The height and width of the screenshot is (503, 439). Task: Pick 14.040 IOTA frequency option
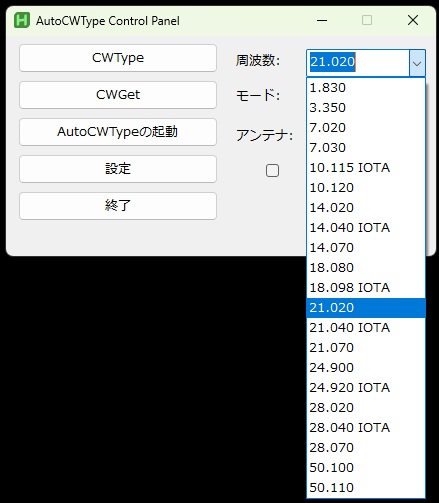[x=366, y=228]
